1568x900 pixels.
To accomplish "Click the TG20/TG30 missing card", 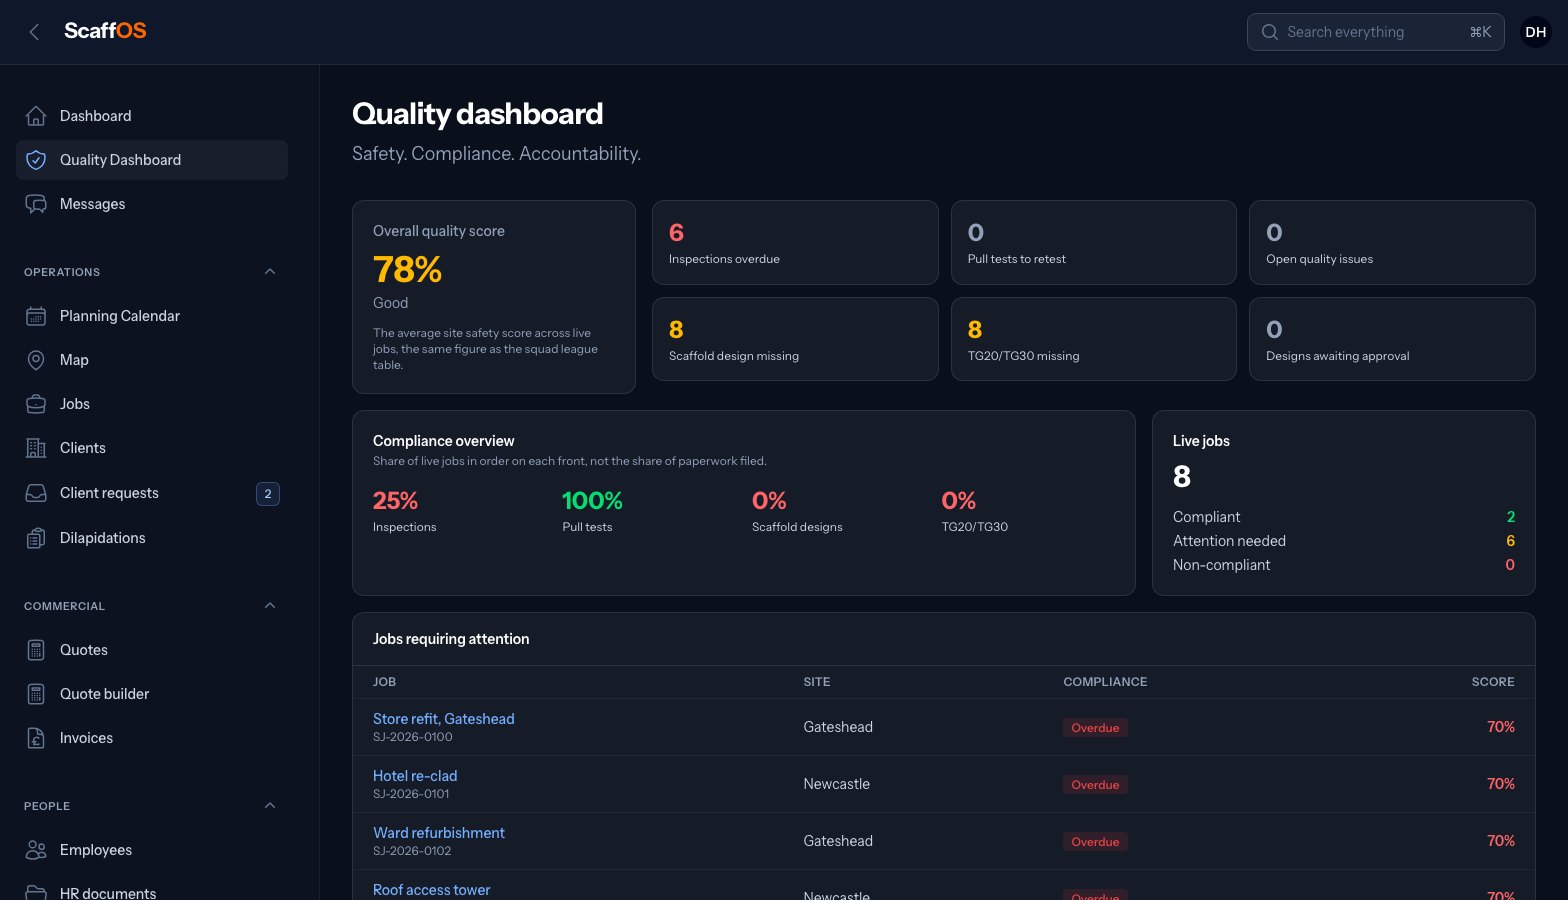I will coord(1094,339).
